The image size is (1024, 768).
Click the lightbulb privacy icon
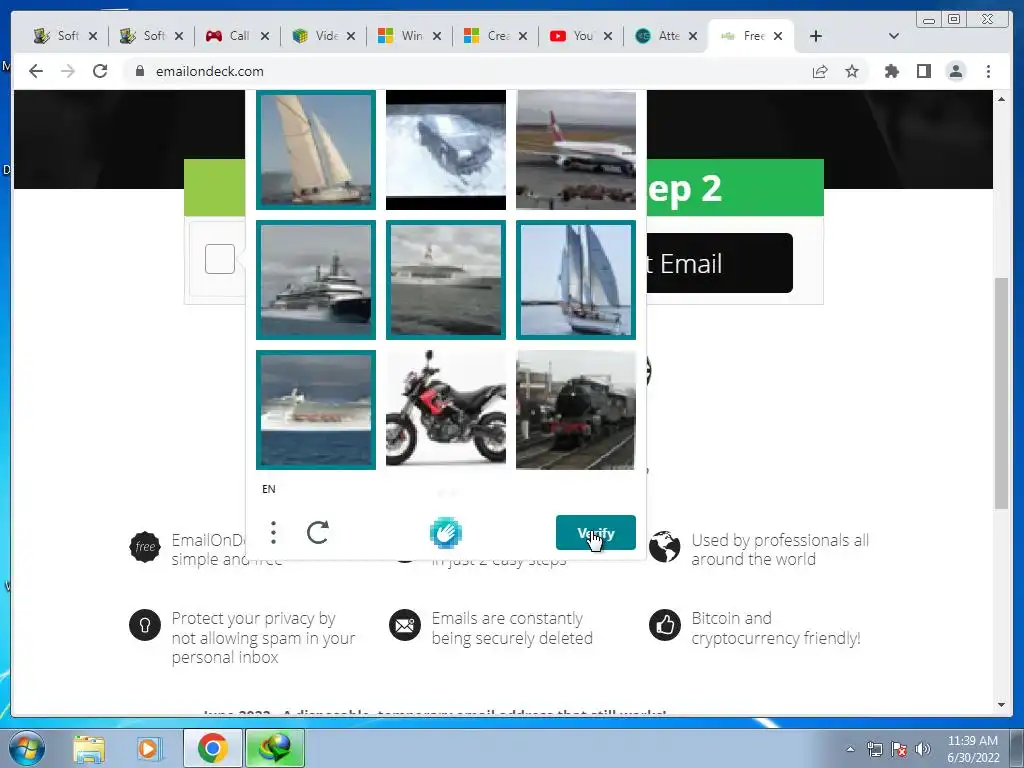[145, 625]
